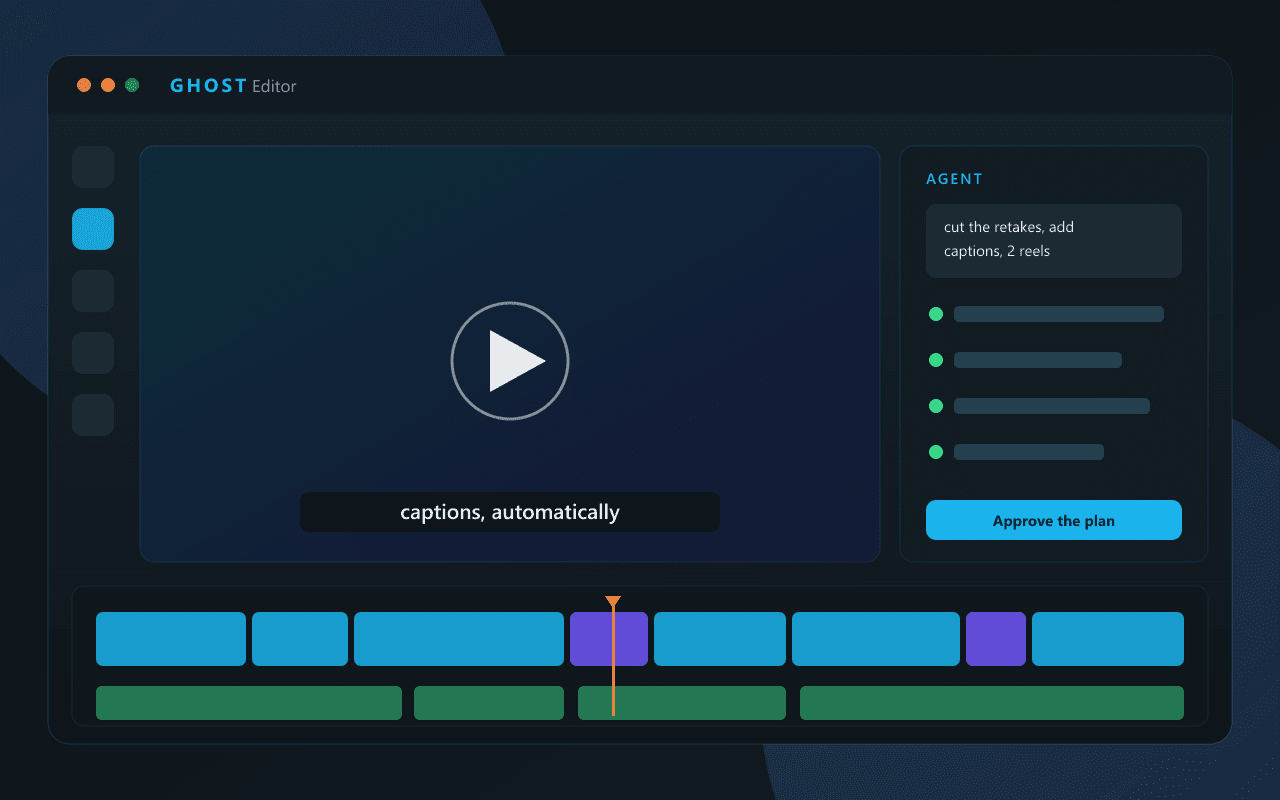The image size is (1280, 800).
Task: Select the first green clip in the bottom track
Action: tap(249, 703)
